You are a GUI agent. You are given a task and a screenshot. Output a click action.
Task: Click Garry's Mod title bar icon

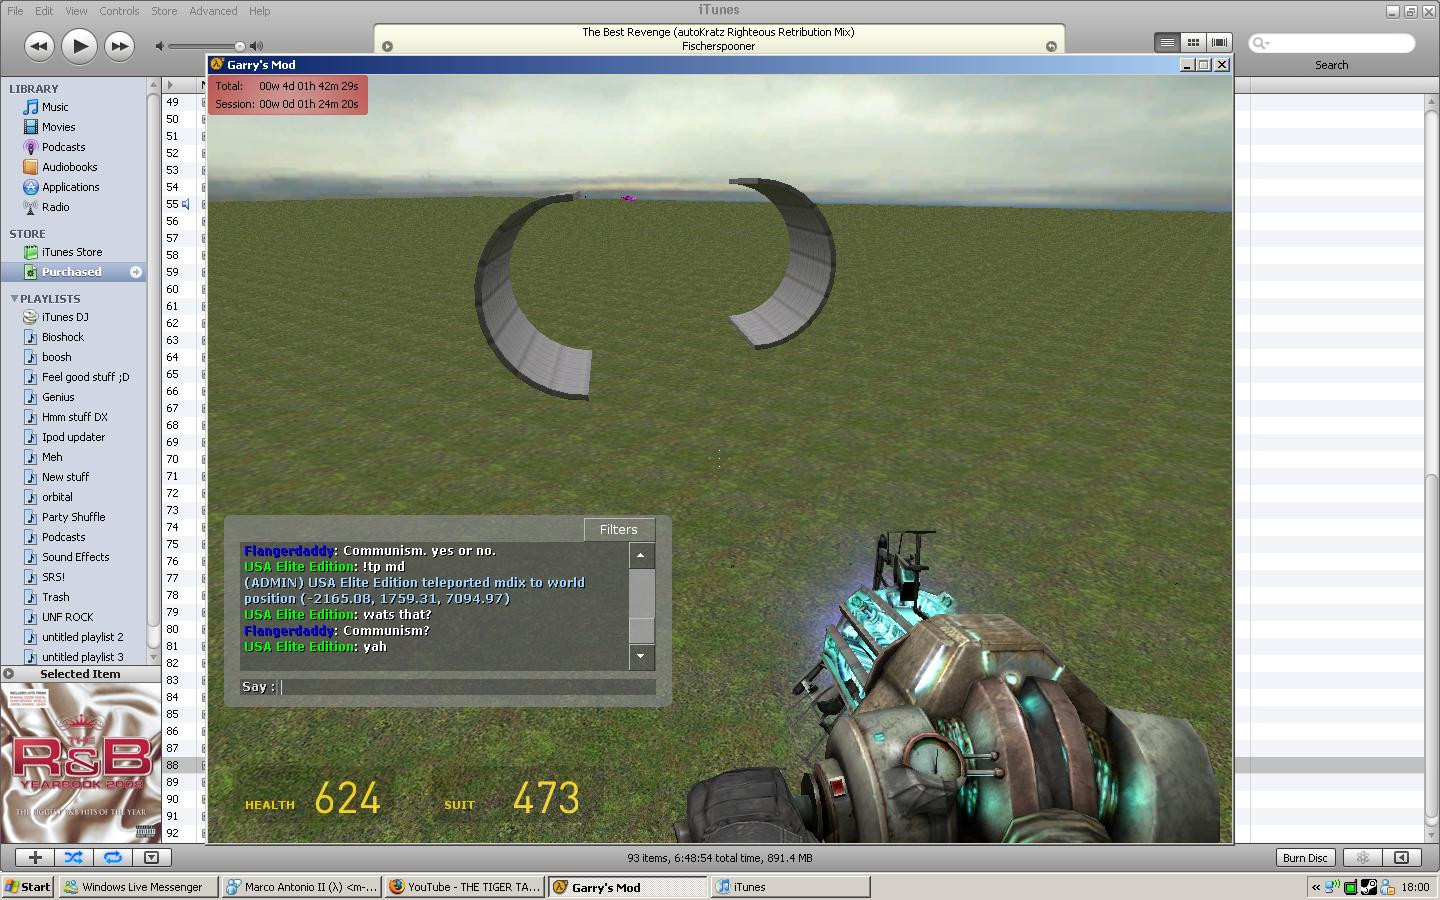(x=217, y=64)
